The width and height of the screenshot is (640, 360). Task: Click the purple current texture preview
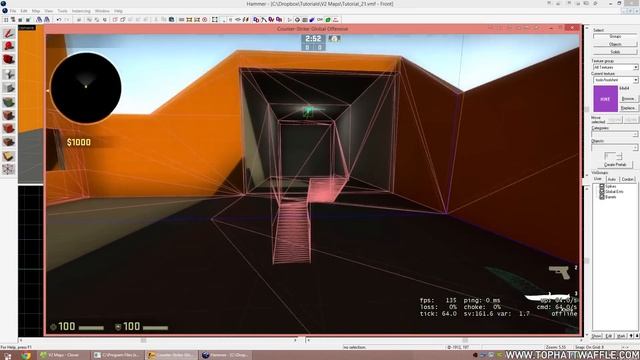[605, 99]
